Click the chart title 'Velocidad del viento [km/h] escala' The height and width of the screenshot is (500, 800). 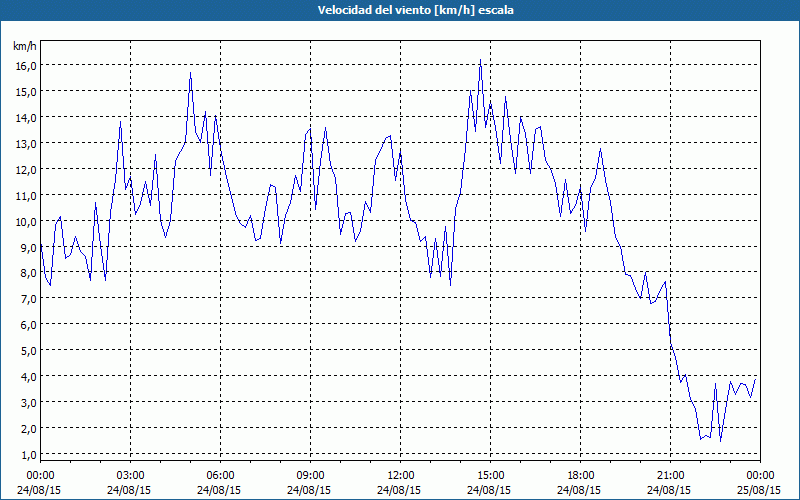[x=415, y=10]
